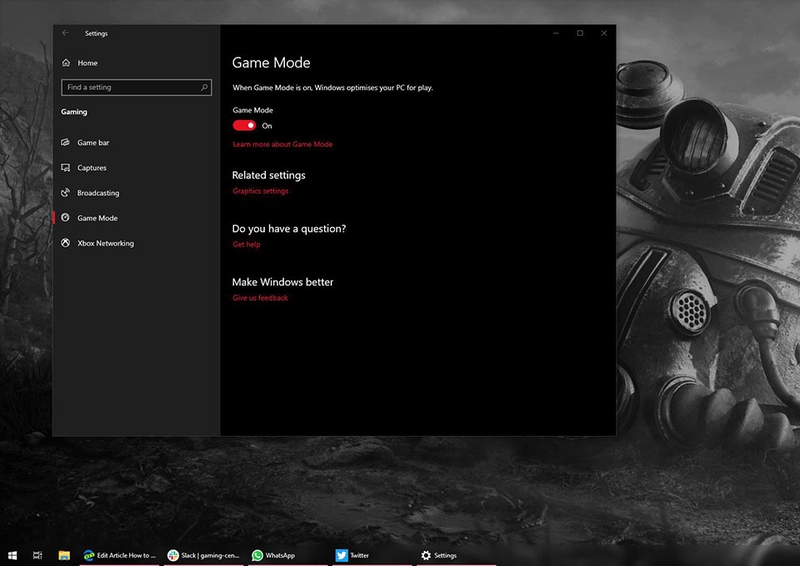Open Task View in taskbar
Viewport: 800px width, 566px height.
click(38, 555)
